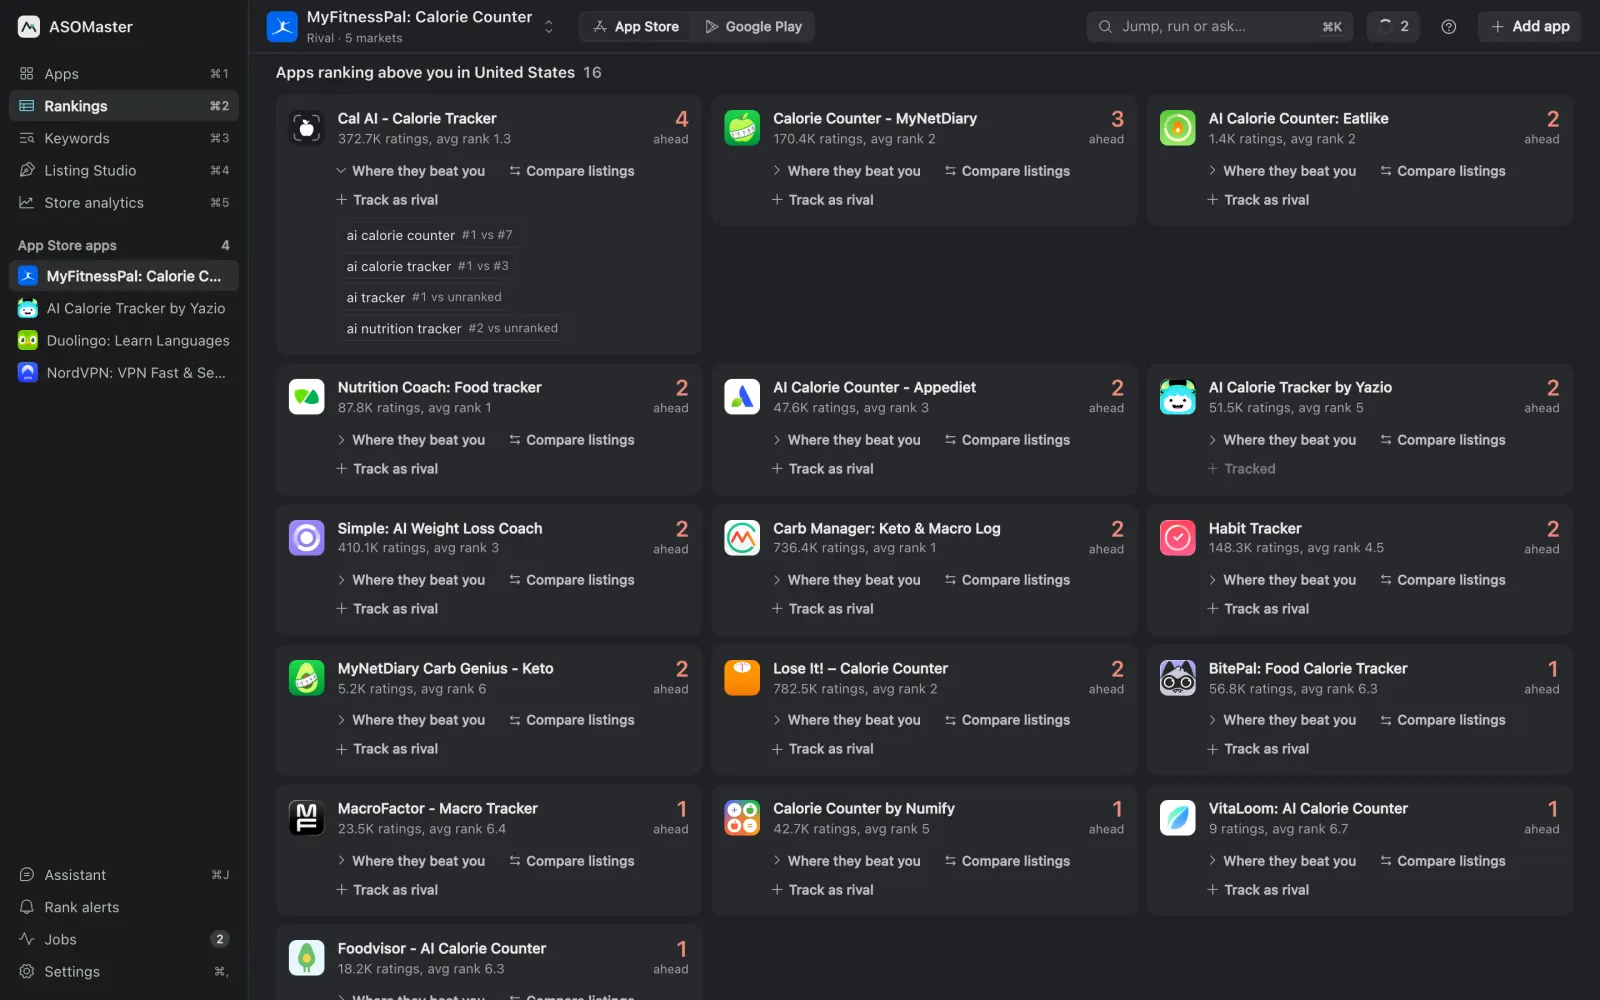Track Calorie Counter - MyNetDiary as rival
Screen dimensions: 1600x1000
[x=822, y=200]
